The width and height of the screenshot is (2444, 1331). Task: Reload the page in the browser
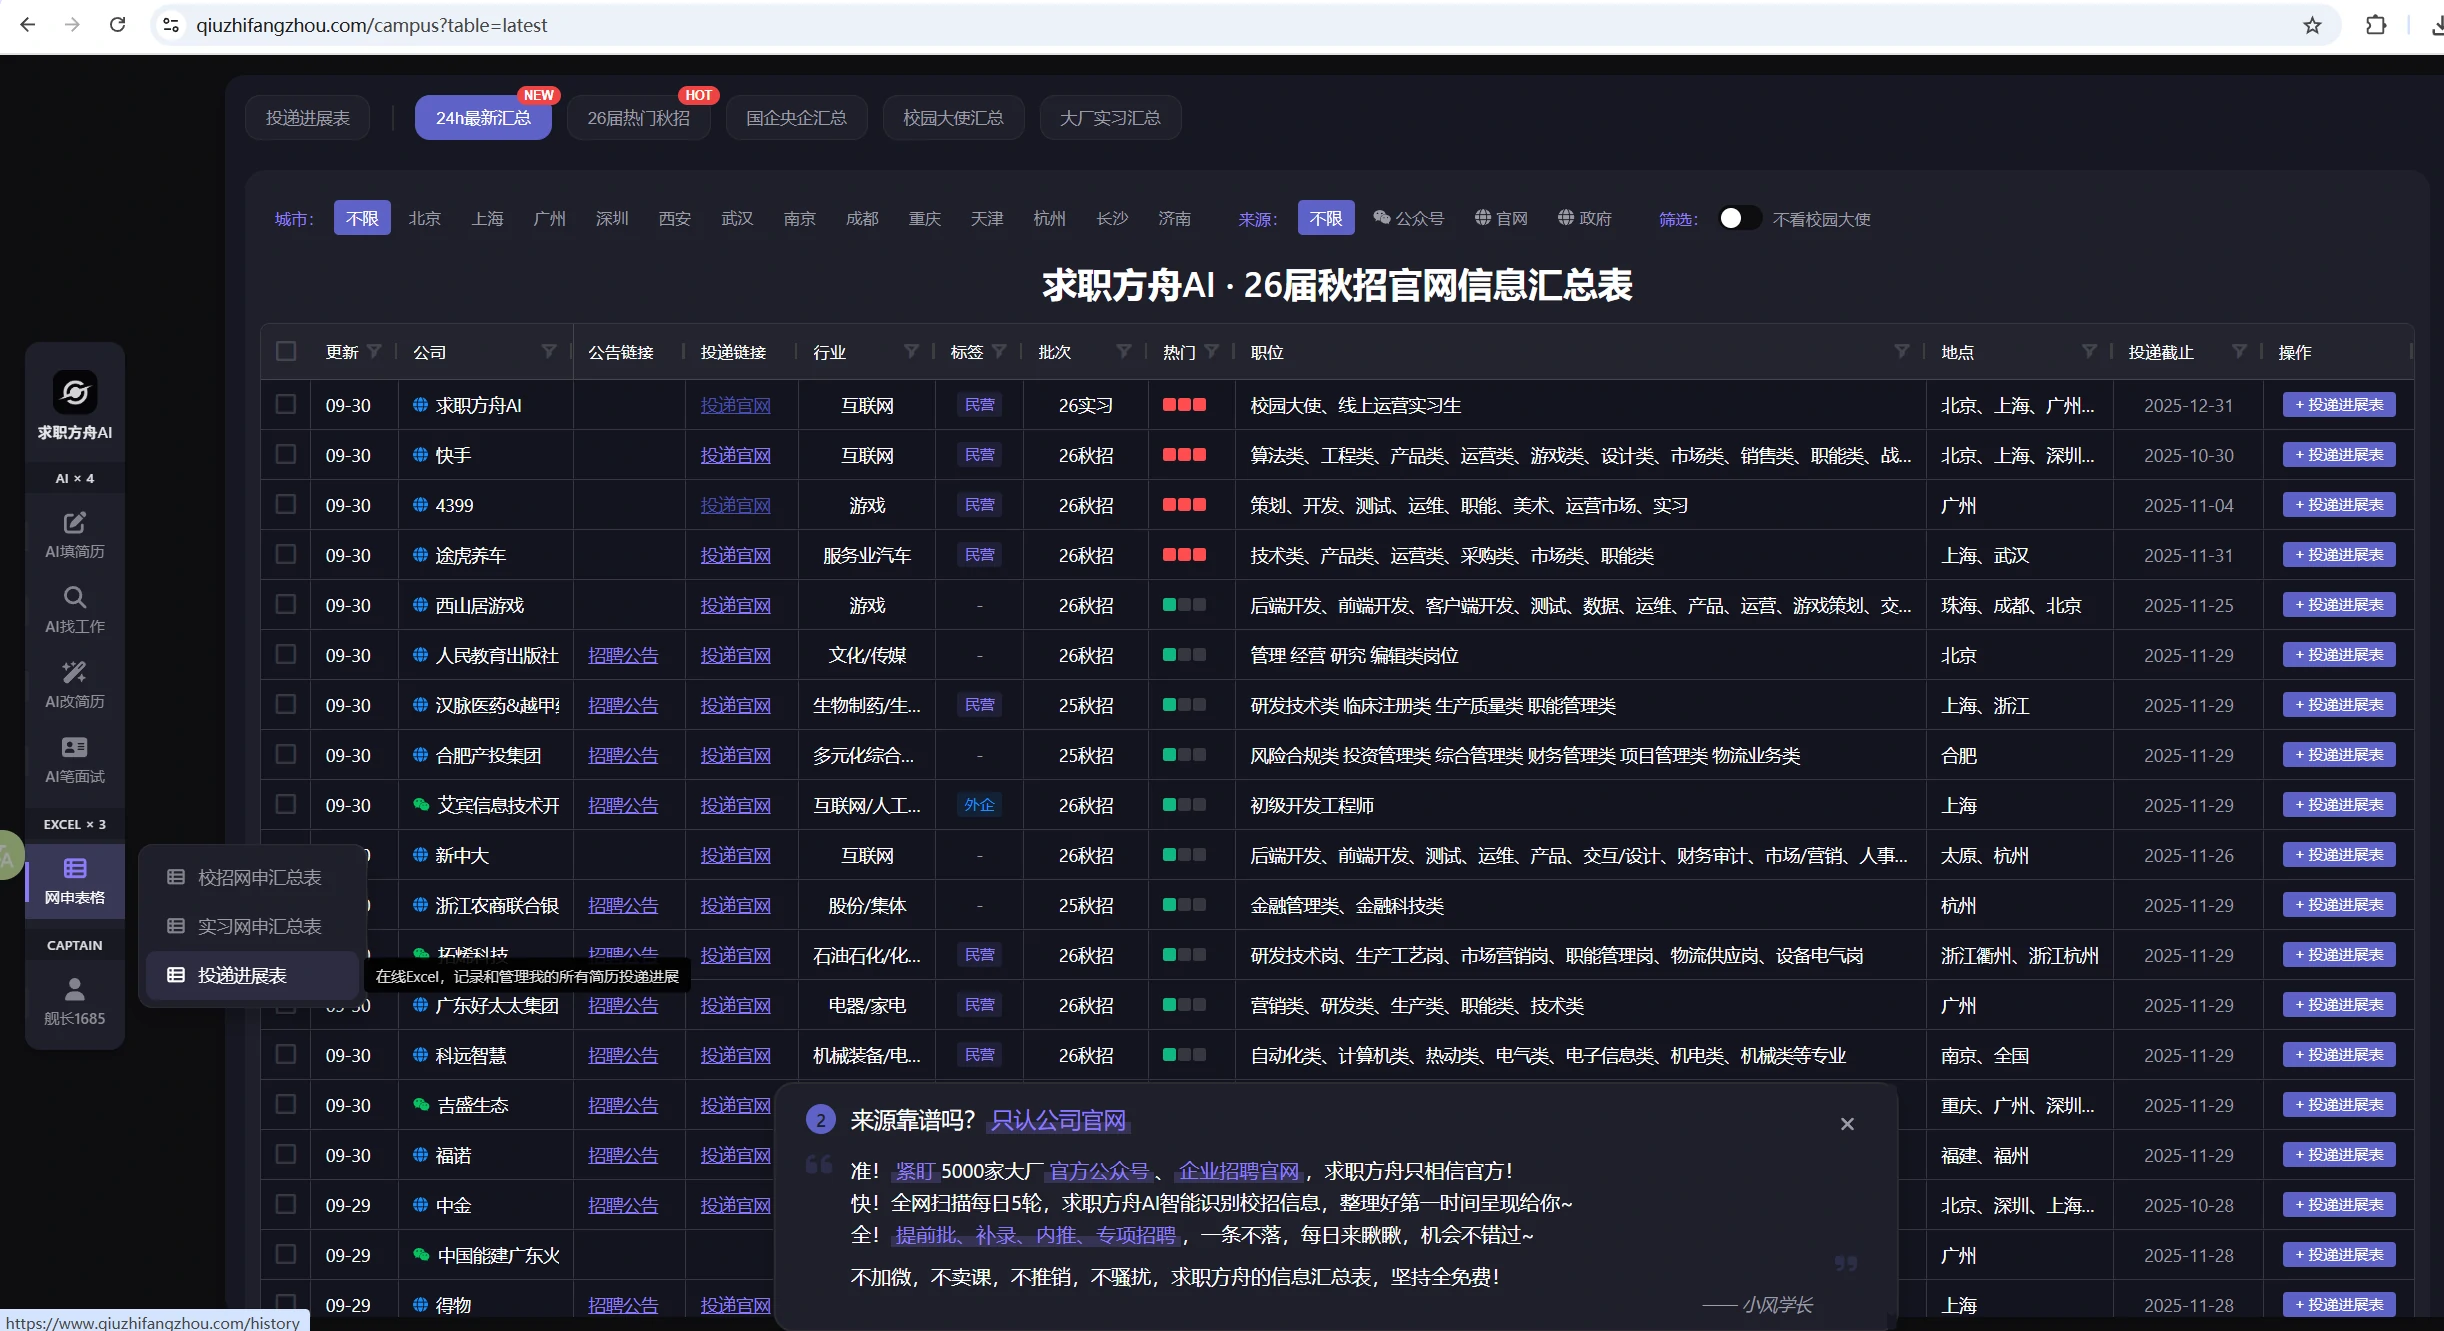point(117,25)
